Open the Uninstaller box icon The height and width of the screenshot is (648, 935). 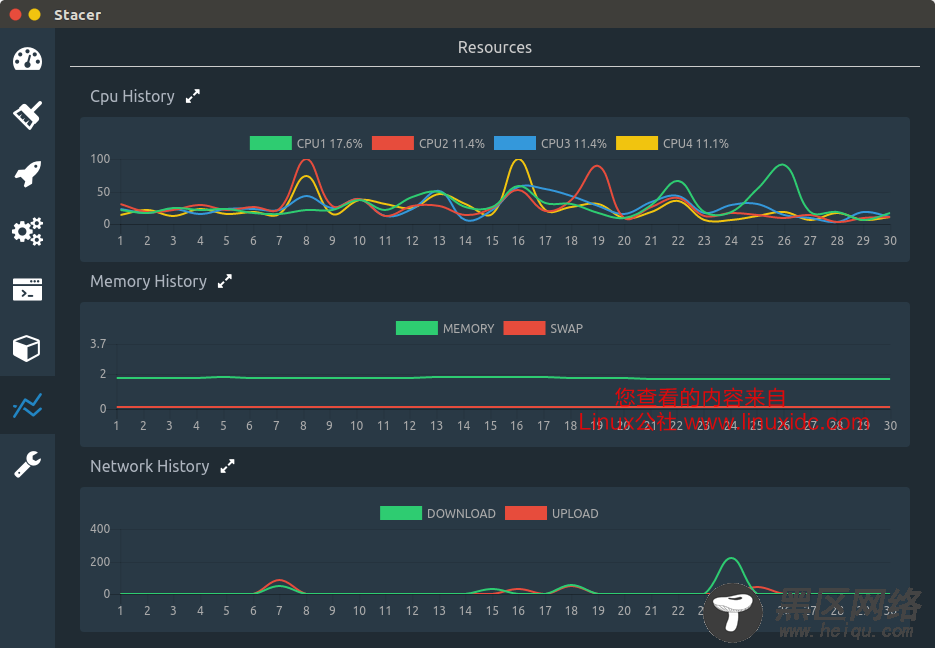27,348
